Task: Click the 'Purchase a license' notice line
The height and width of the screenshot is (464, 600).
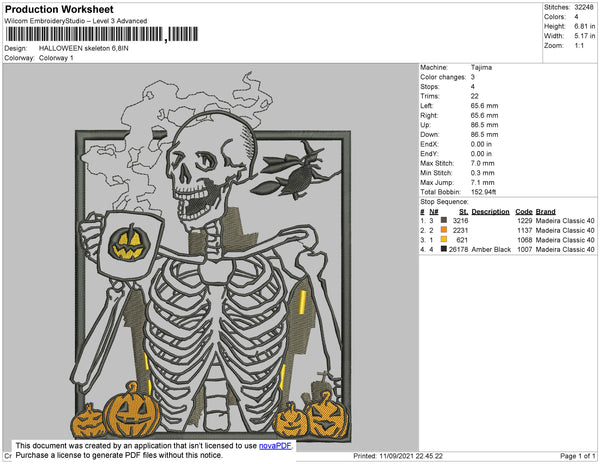Action: tap(119, 455)
